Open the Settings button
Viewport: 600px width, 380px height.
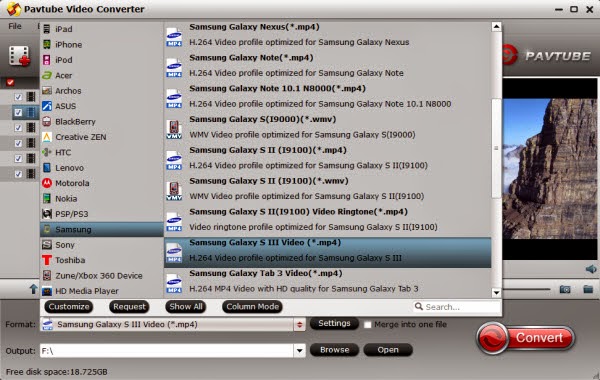point(334,323)
